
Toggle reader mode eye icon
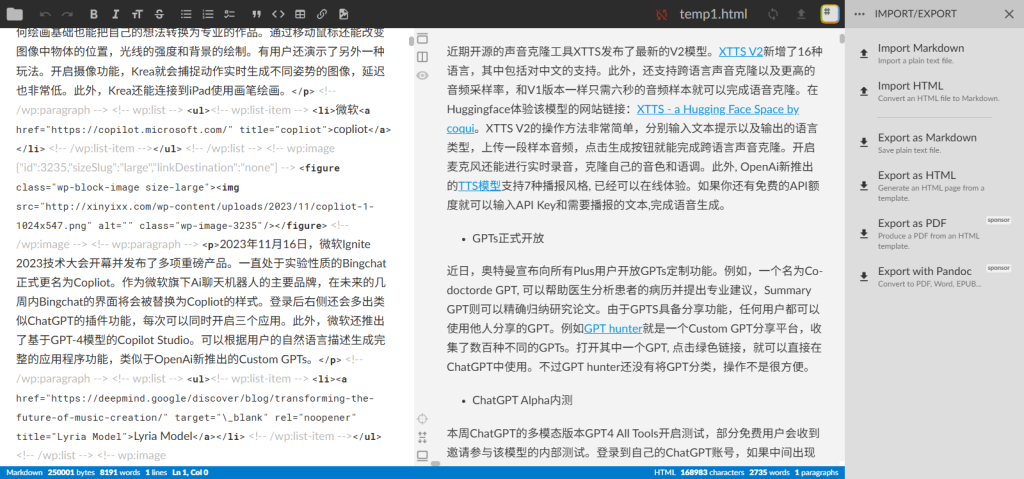(x=423, y=75)
